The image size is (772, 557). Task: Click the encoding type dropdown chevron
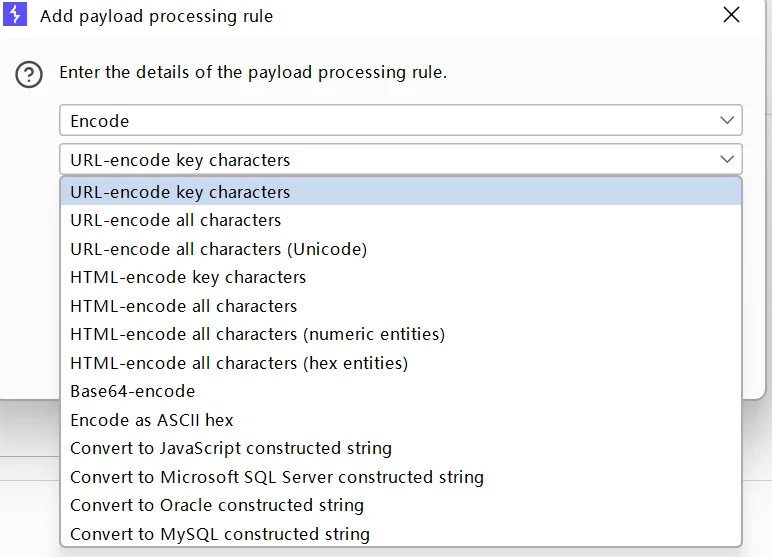727,160
